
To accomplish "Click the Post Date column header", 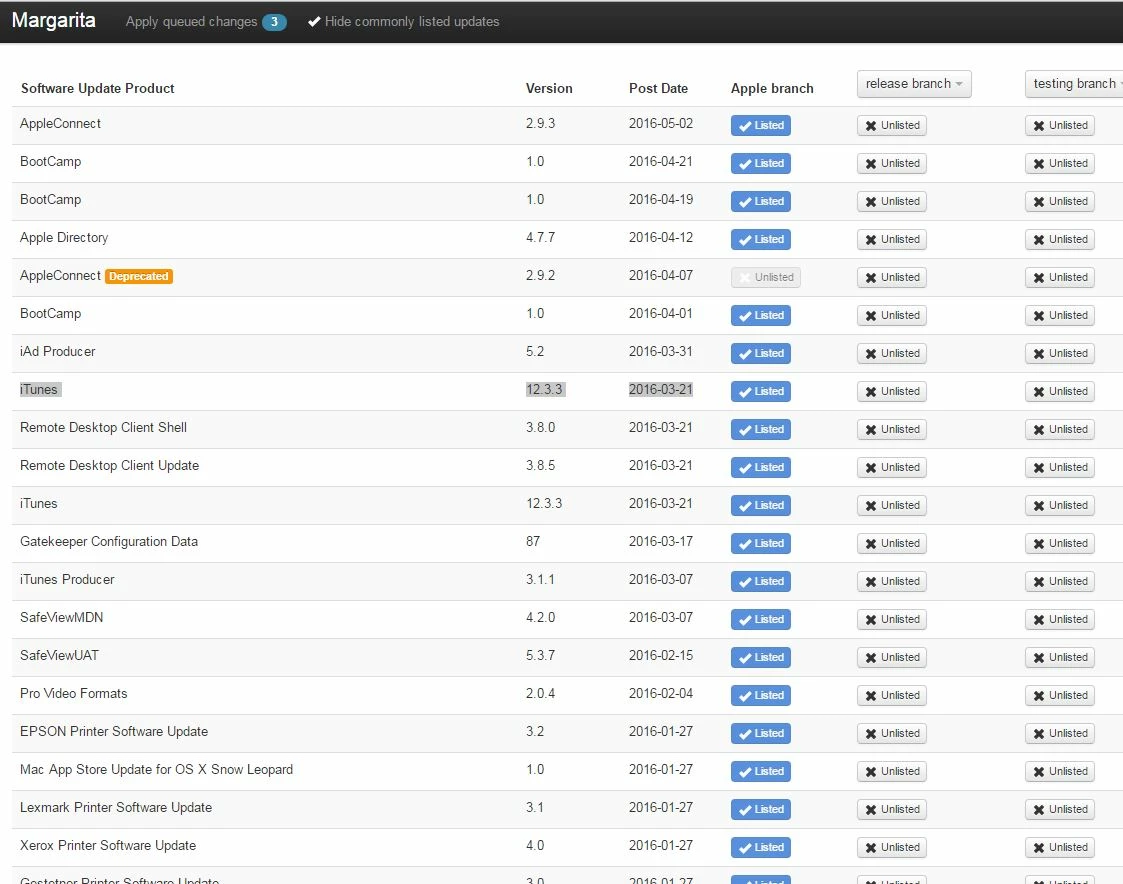I will (658, 88).
